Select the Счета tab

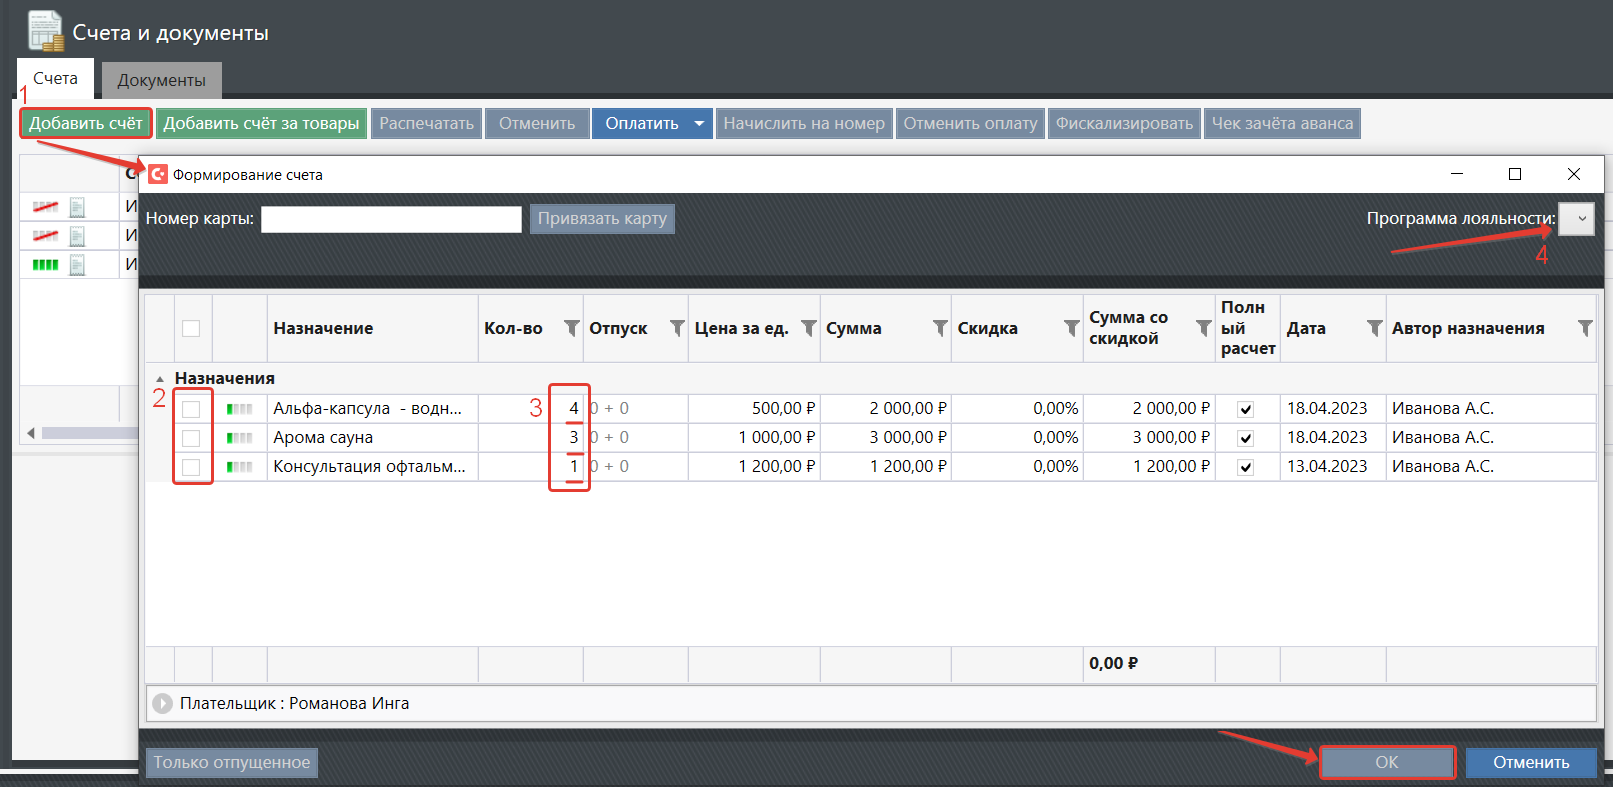tap(55, 78)
